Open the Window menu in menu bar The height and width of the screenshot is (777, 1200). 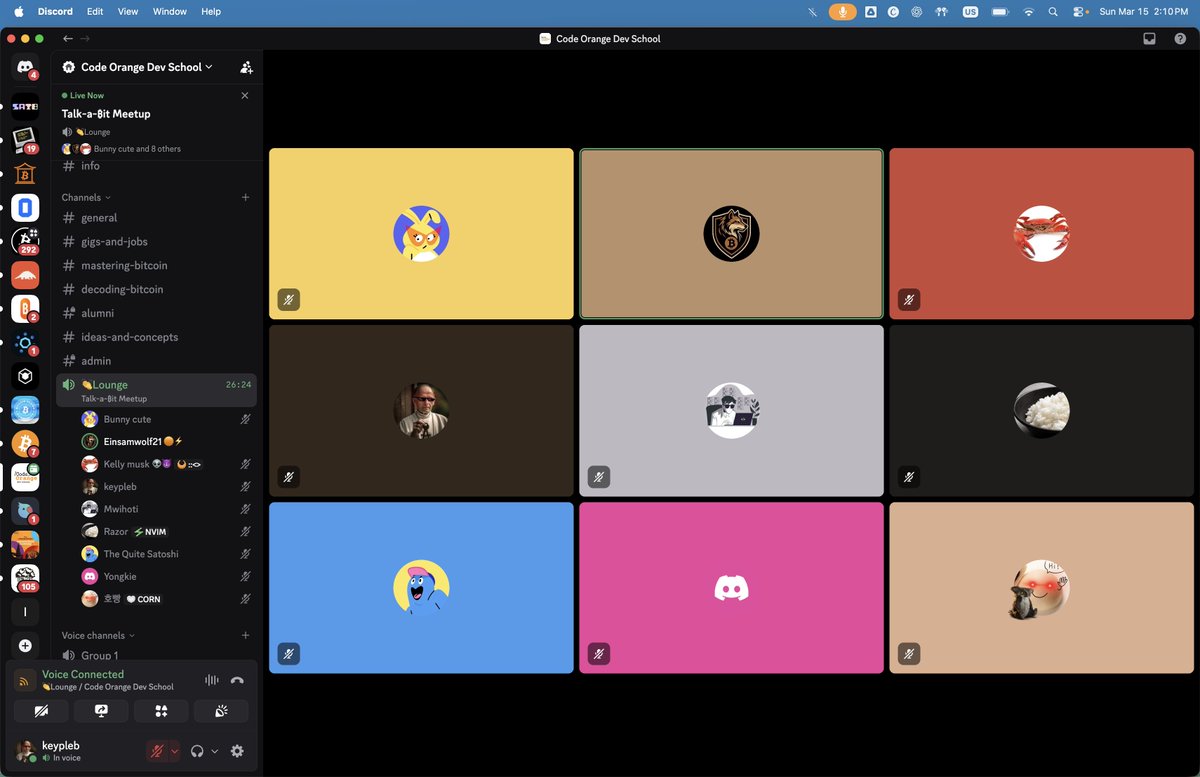coord(170,12)
